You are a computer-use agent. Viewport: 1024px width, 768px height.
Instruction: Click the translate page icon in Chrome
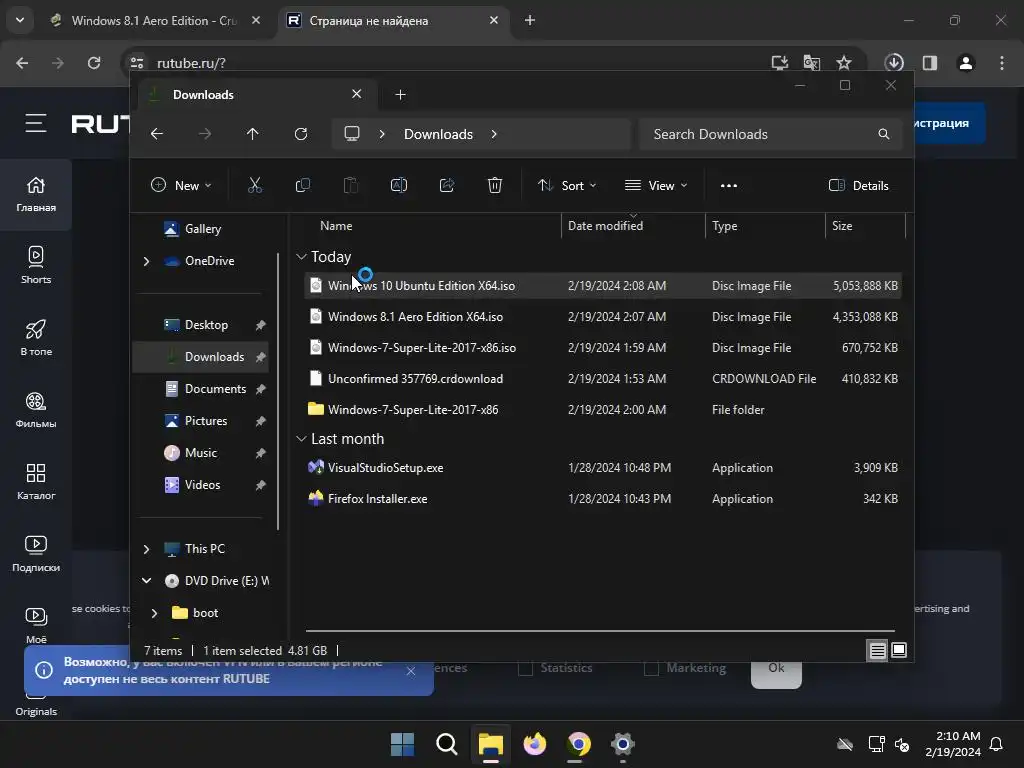pyautogui.click(x=812, y=63)
